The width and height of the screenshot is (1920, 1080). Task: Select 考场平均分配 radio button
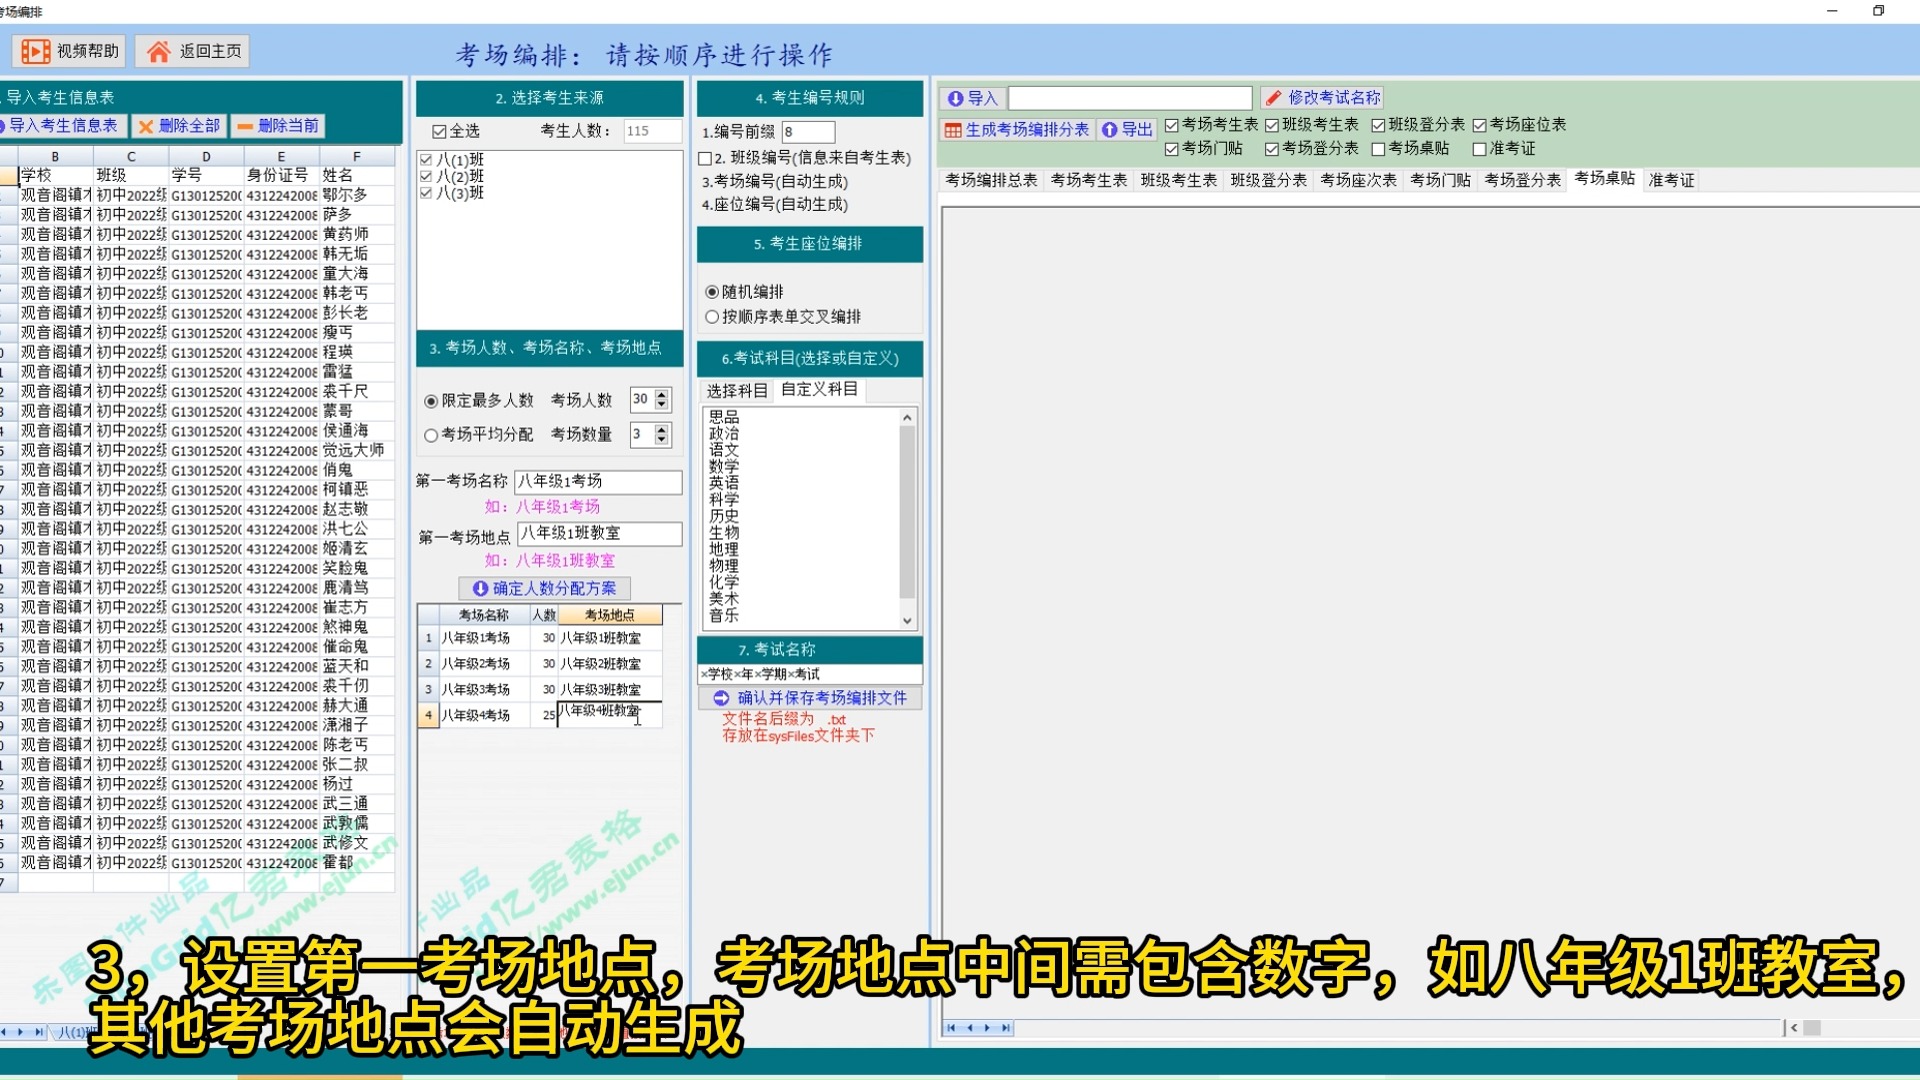[x=431, y=435]
